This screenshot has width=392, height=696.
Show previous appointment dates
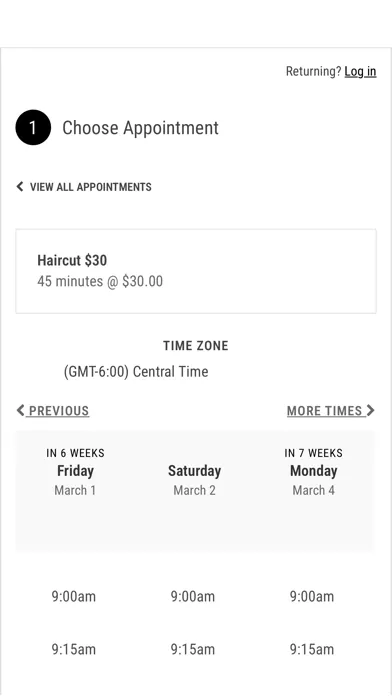point(52,411)
